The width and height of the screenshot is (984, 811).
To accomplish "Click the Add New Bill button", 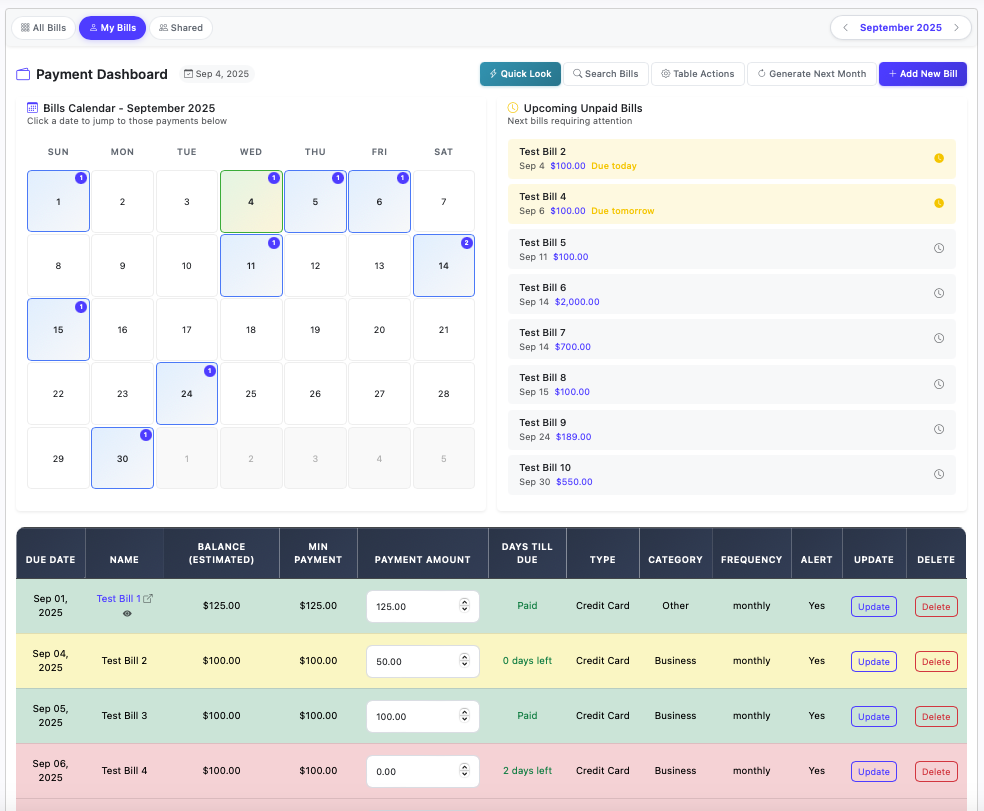I will [922, 74].
